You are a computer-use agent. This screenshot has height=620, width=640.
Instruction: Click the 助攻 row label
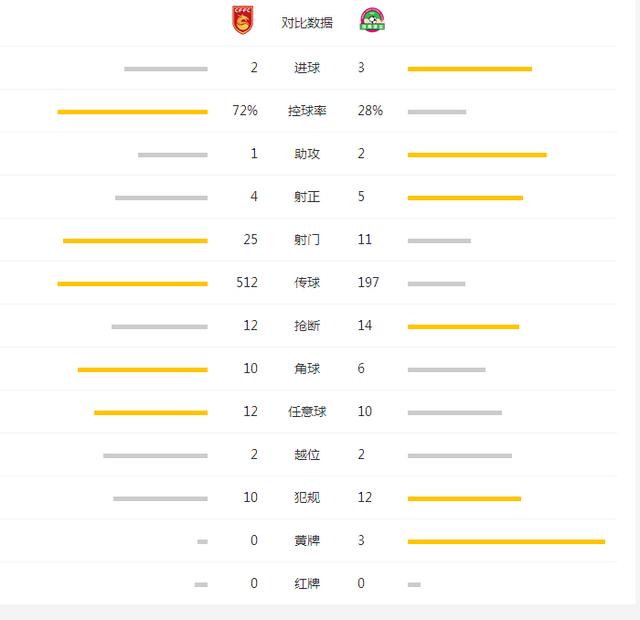click(307, 153)
